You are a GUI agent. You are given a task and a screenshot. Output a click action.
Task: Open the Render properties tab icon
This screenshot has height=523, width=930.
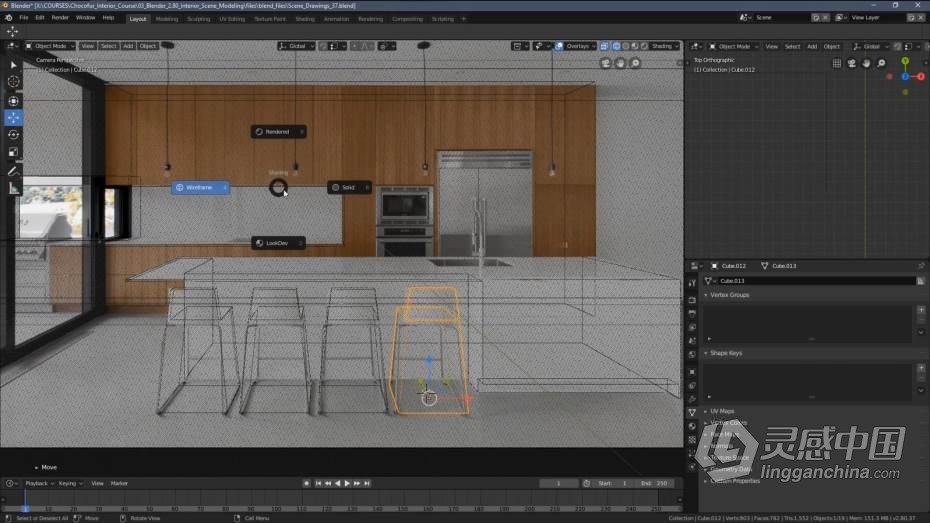click(692, 300)
